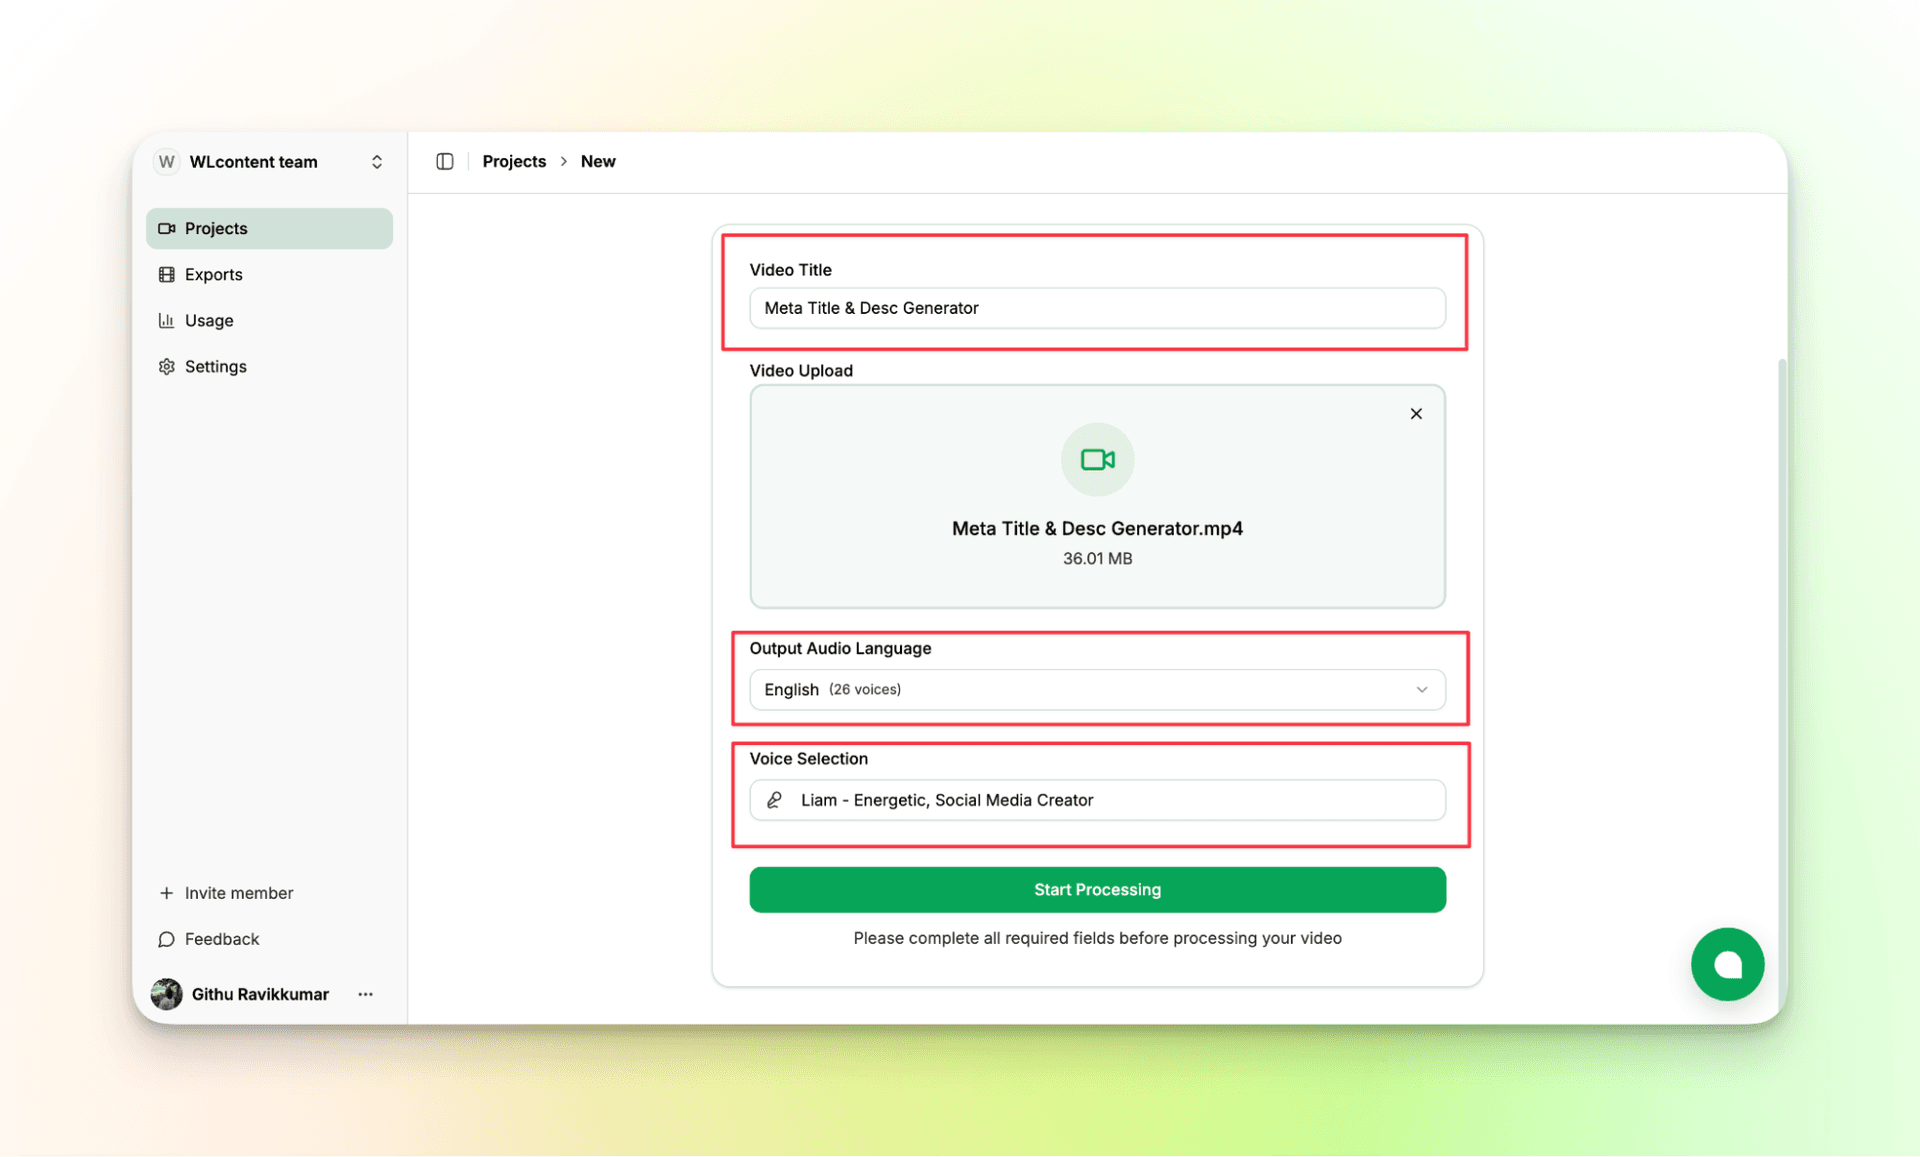Open Feedback via the speech bubble icon
Screen dimensions: 1920x1157
(x=166, y=939)
